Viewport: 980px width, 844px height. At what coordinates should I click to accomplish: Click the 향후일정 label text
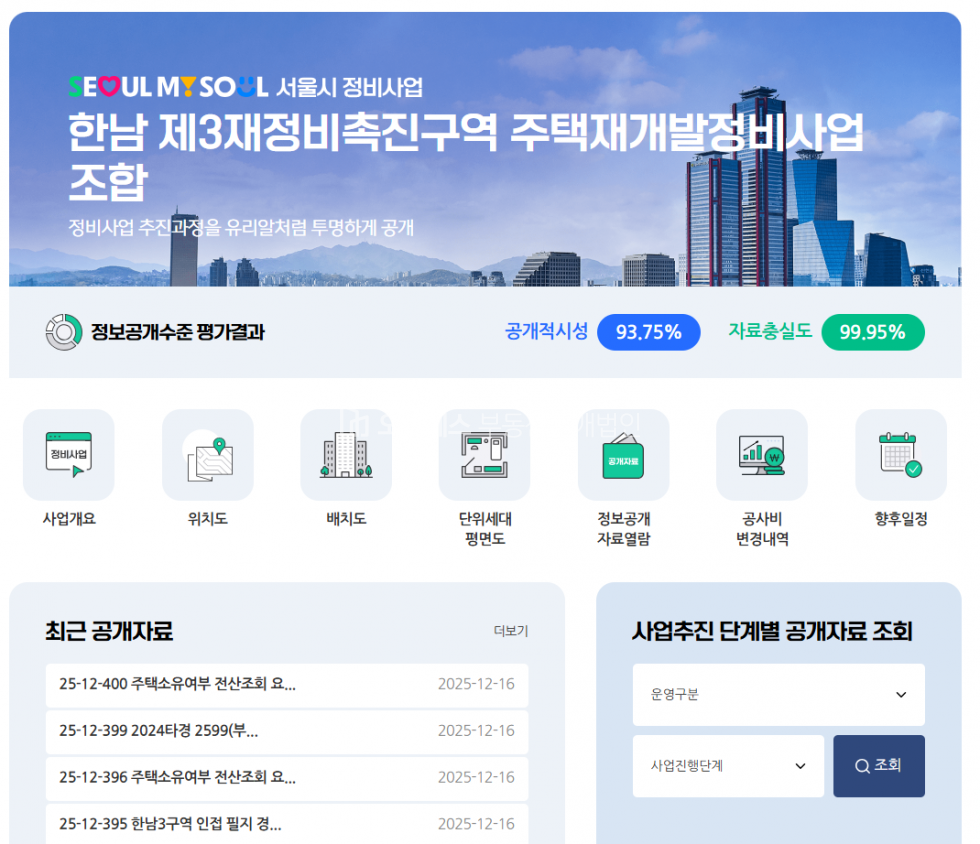(x=901, y=519)
